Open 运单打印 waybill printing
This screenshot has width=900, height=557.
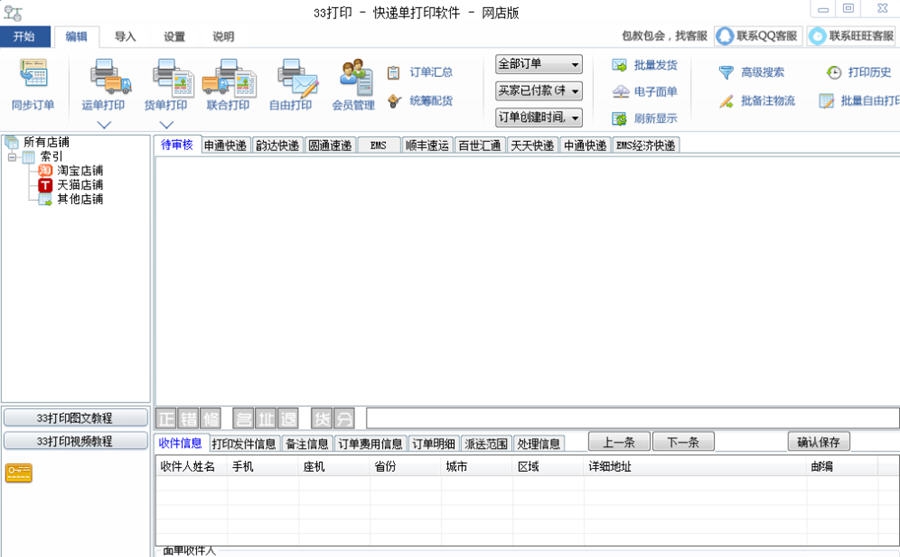(103, 85)
